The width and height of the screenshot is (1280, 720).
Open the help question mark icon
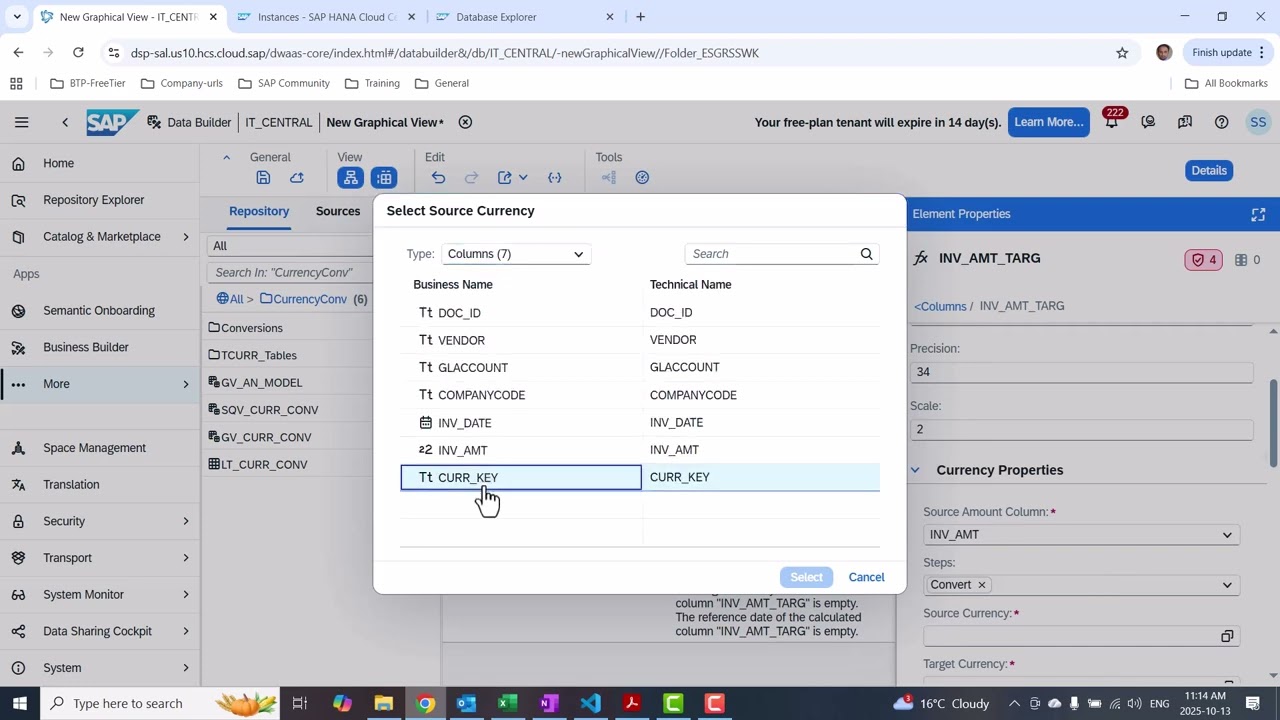click(x=1221, y=122)
